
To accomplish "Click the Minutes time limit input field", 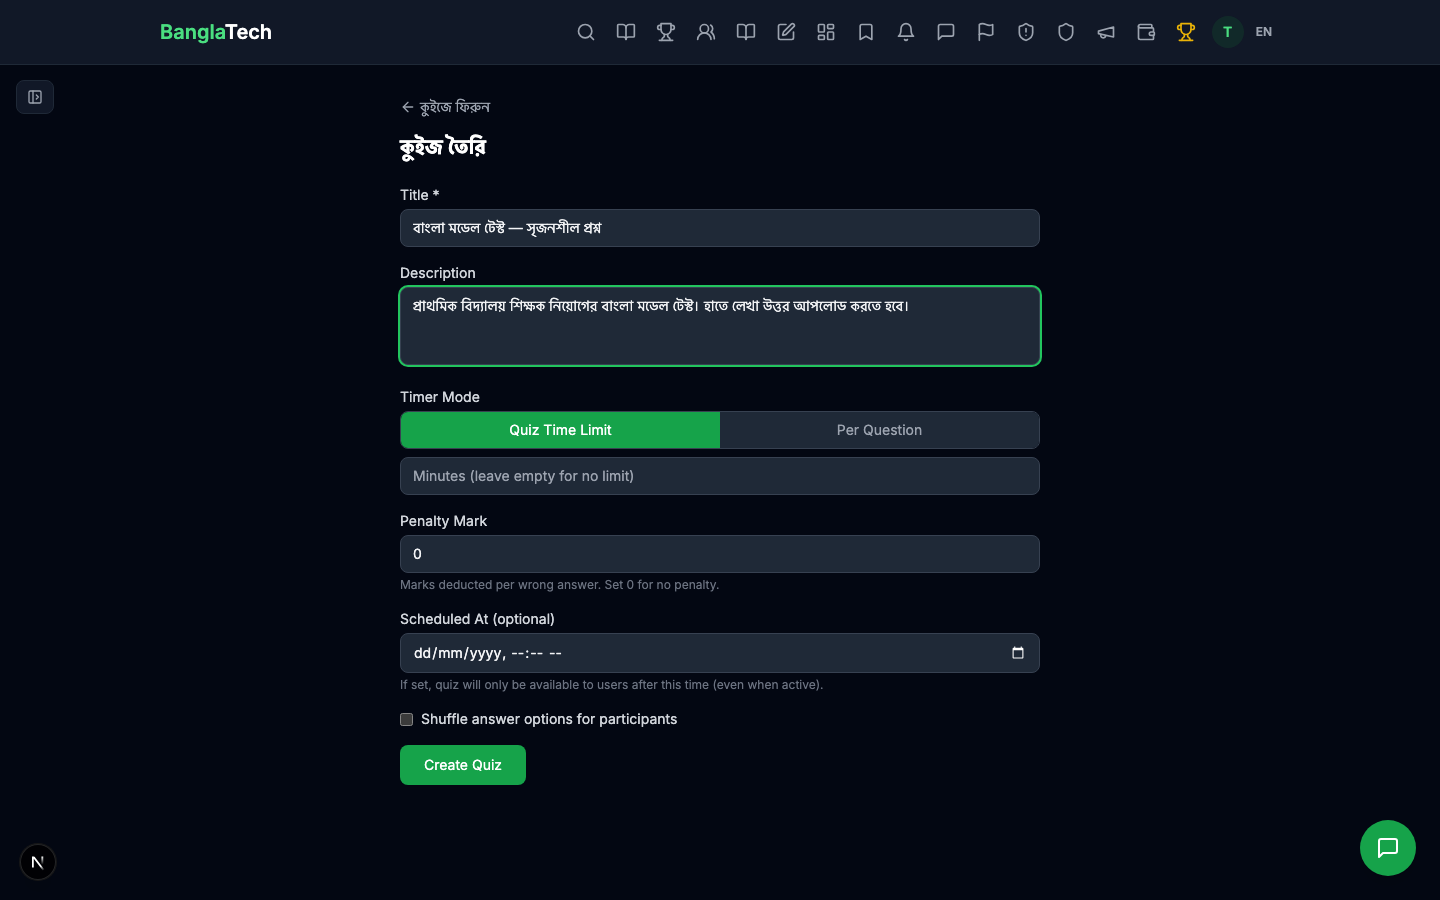I will click(720, 476).
